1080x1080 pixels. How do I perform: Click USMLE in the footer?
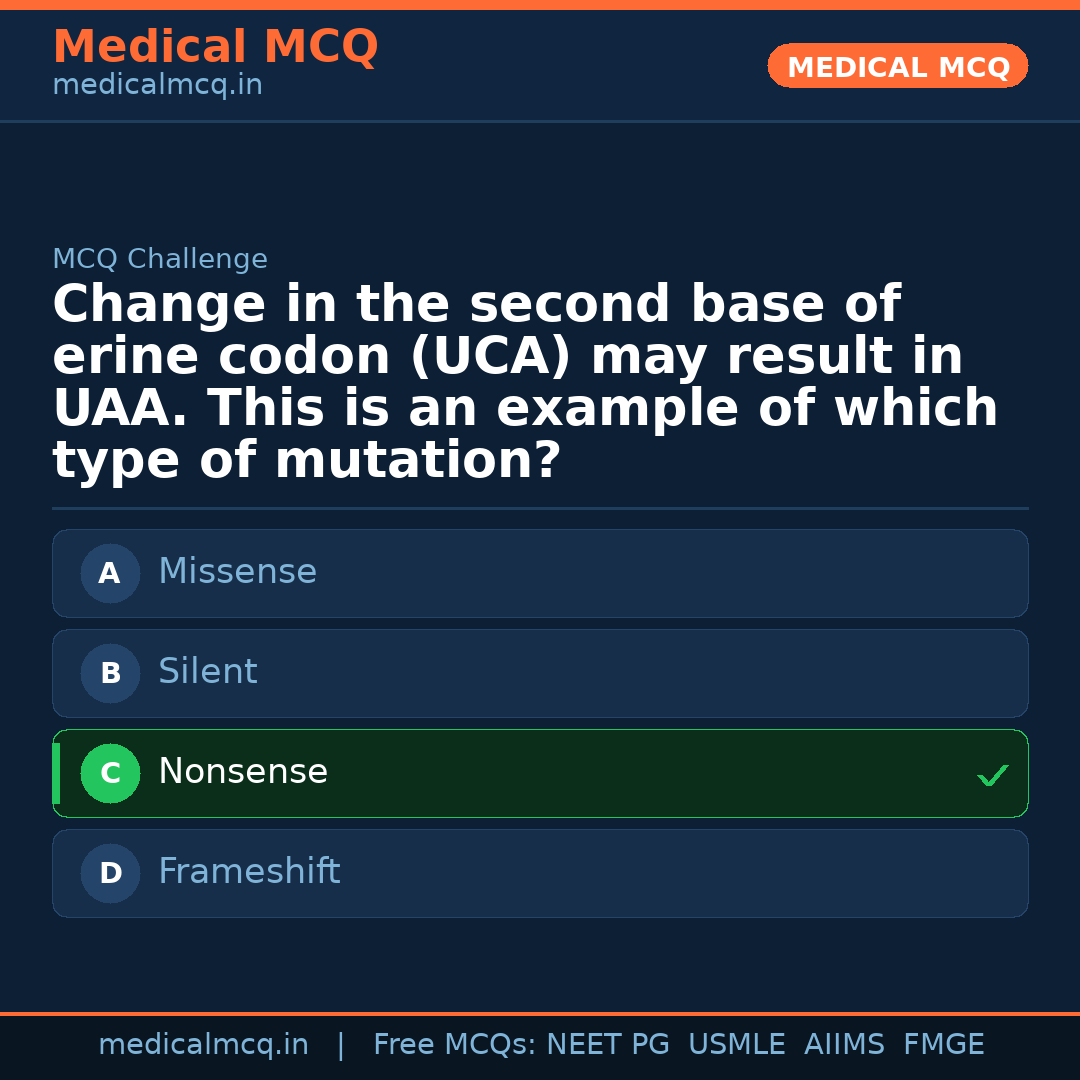click(736, 1045)
